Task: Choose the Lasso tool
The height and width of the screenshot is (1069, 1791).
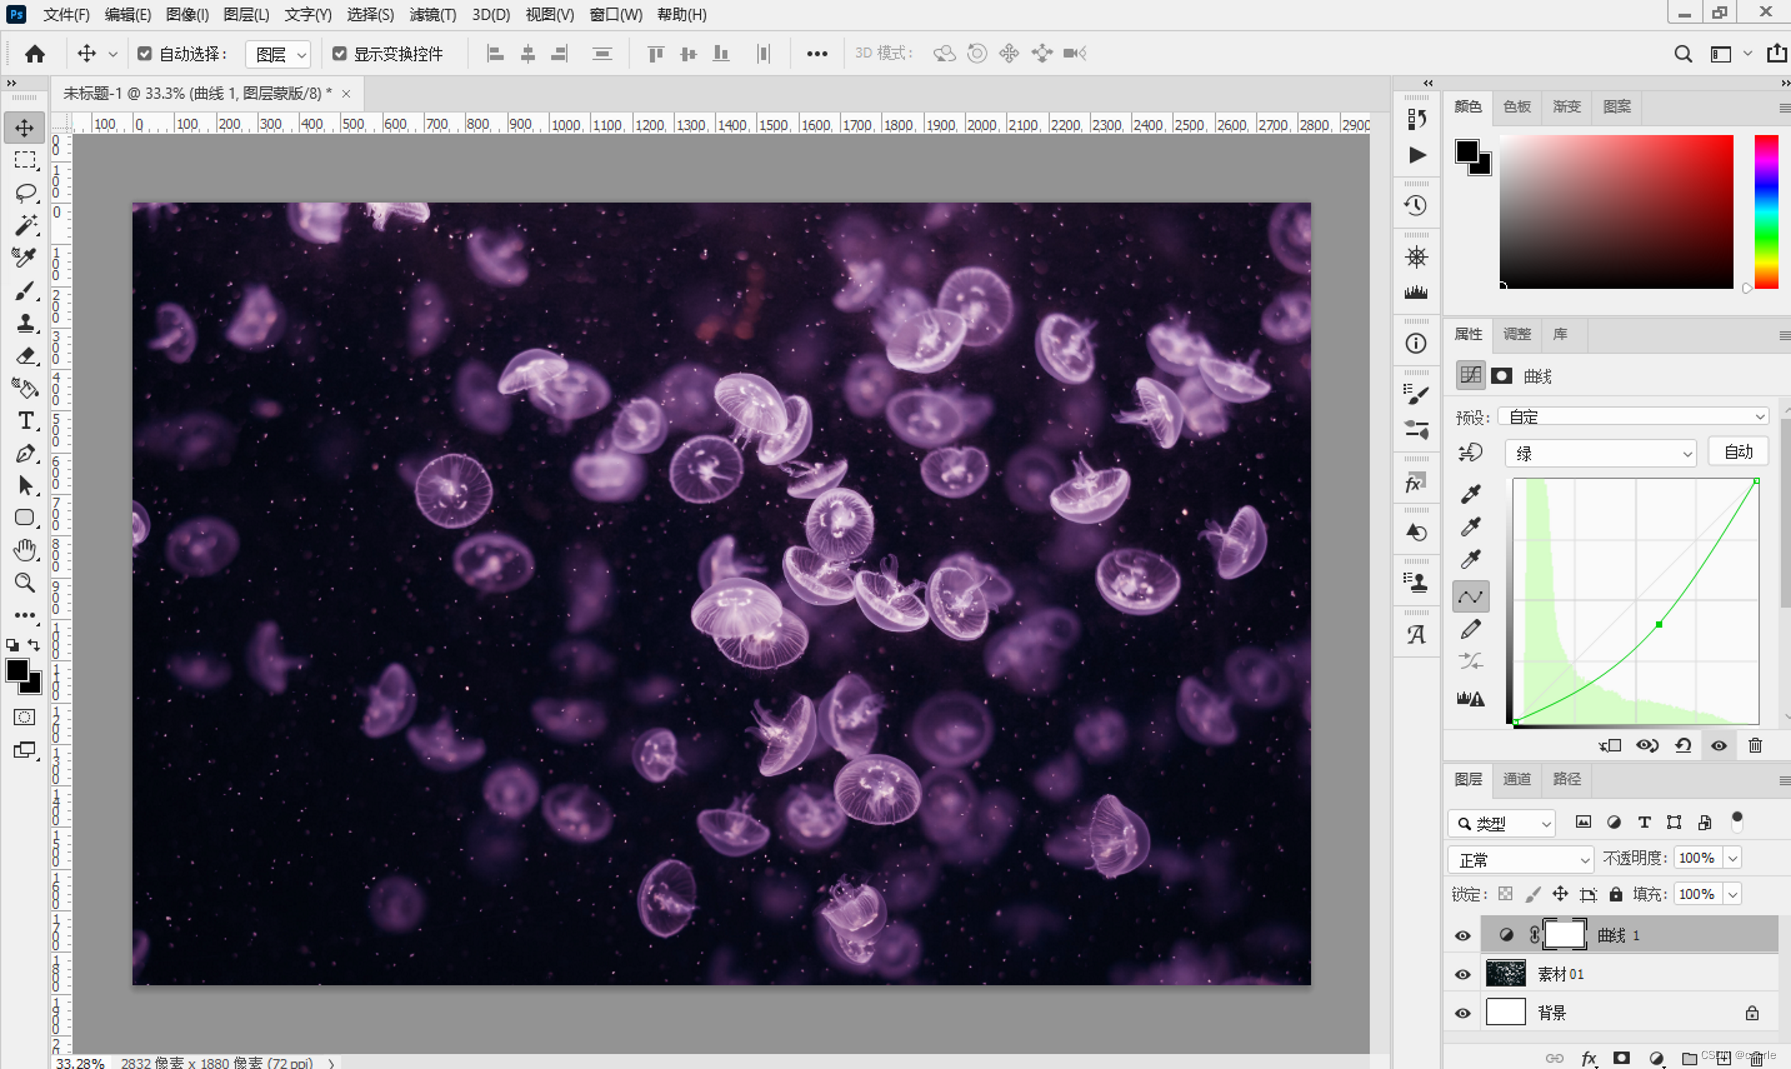Action: pyautogui.click(x=25, y=192)
